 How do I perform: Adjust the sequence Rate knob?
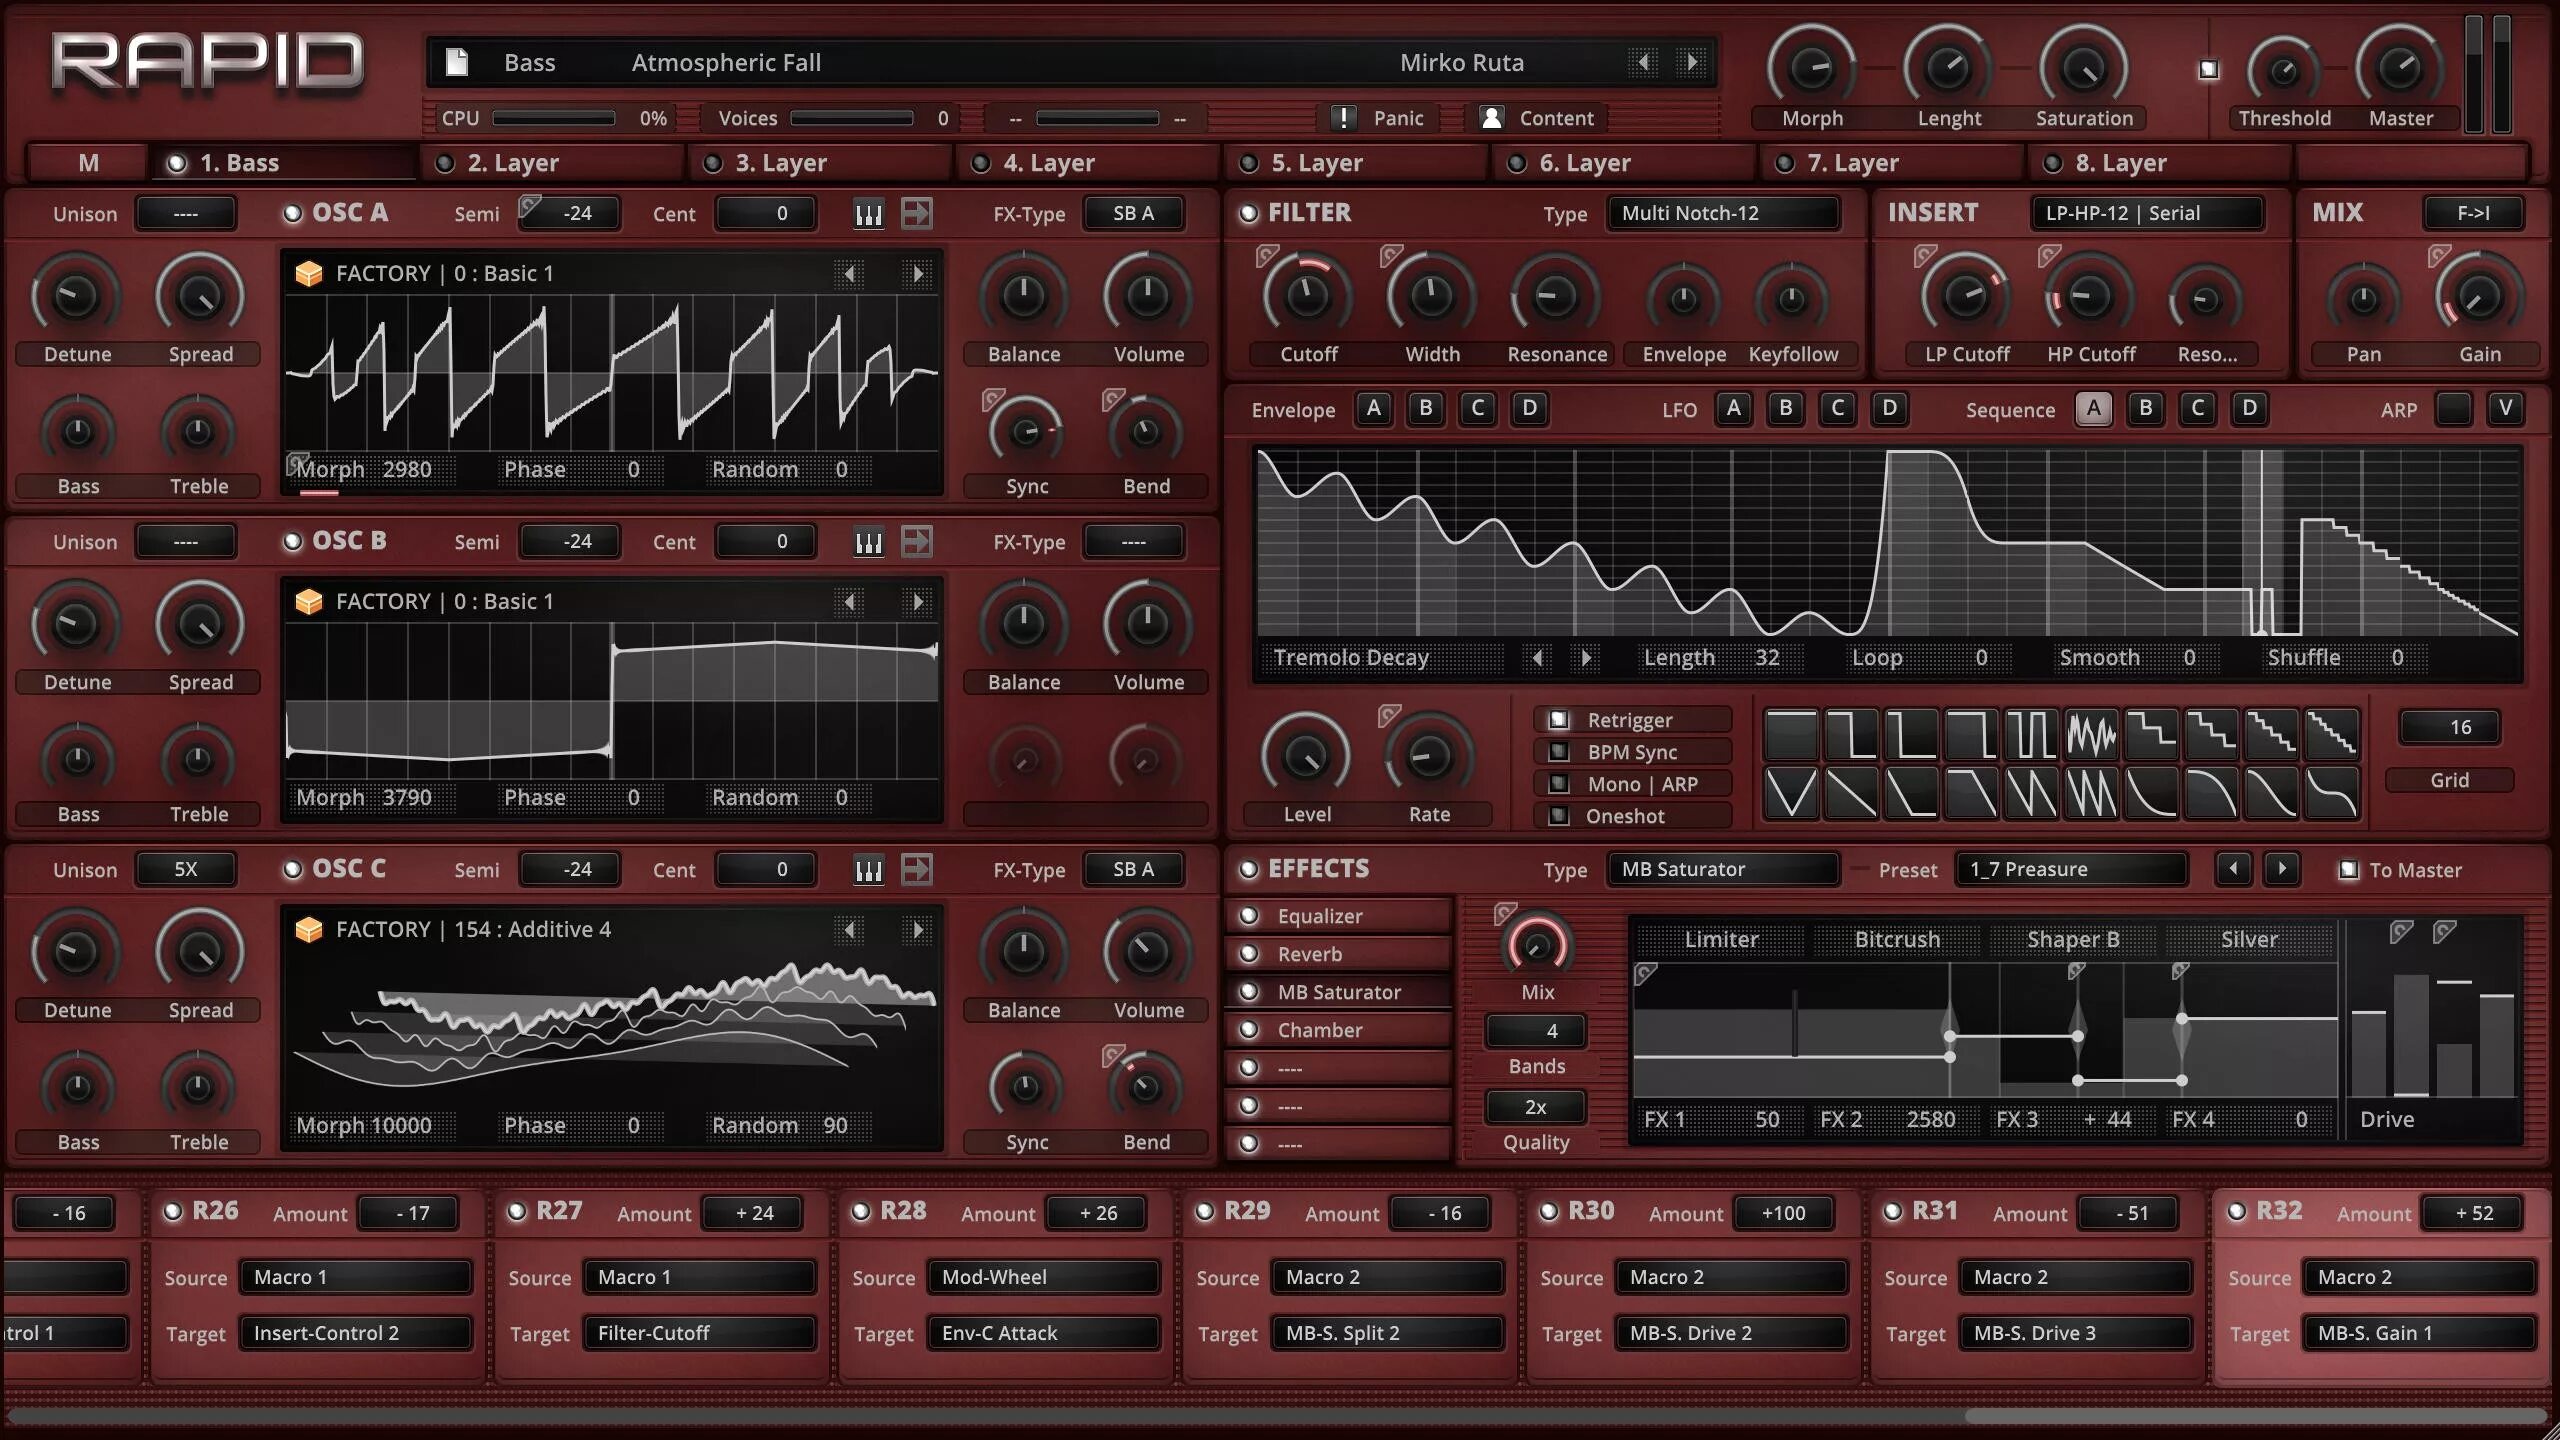(x=1428, y=756)
